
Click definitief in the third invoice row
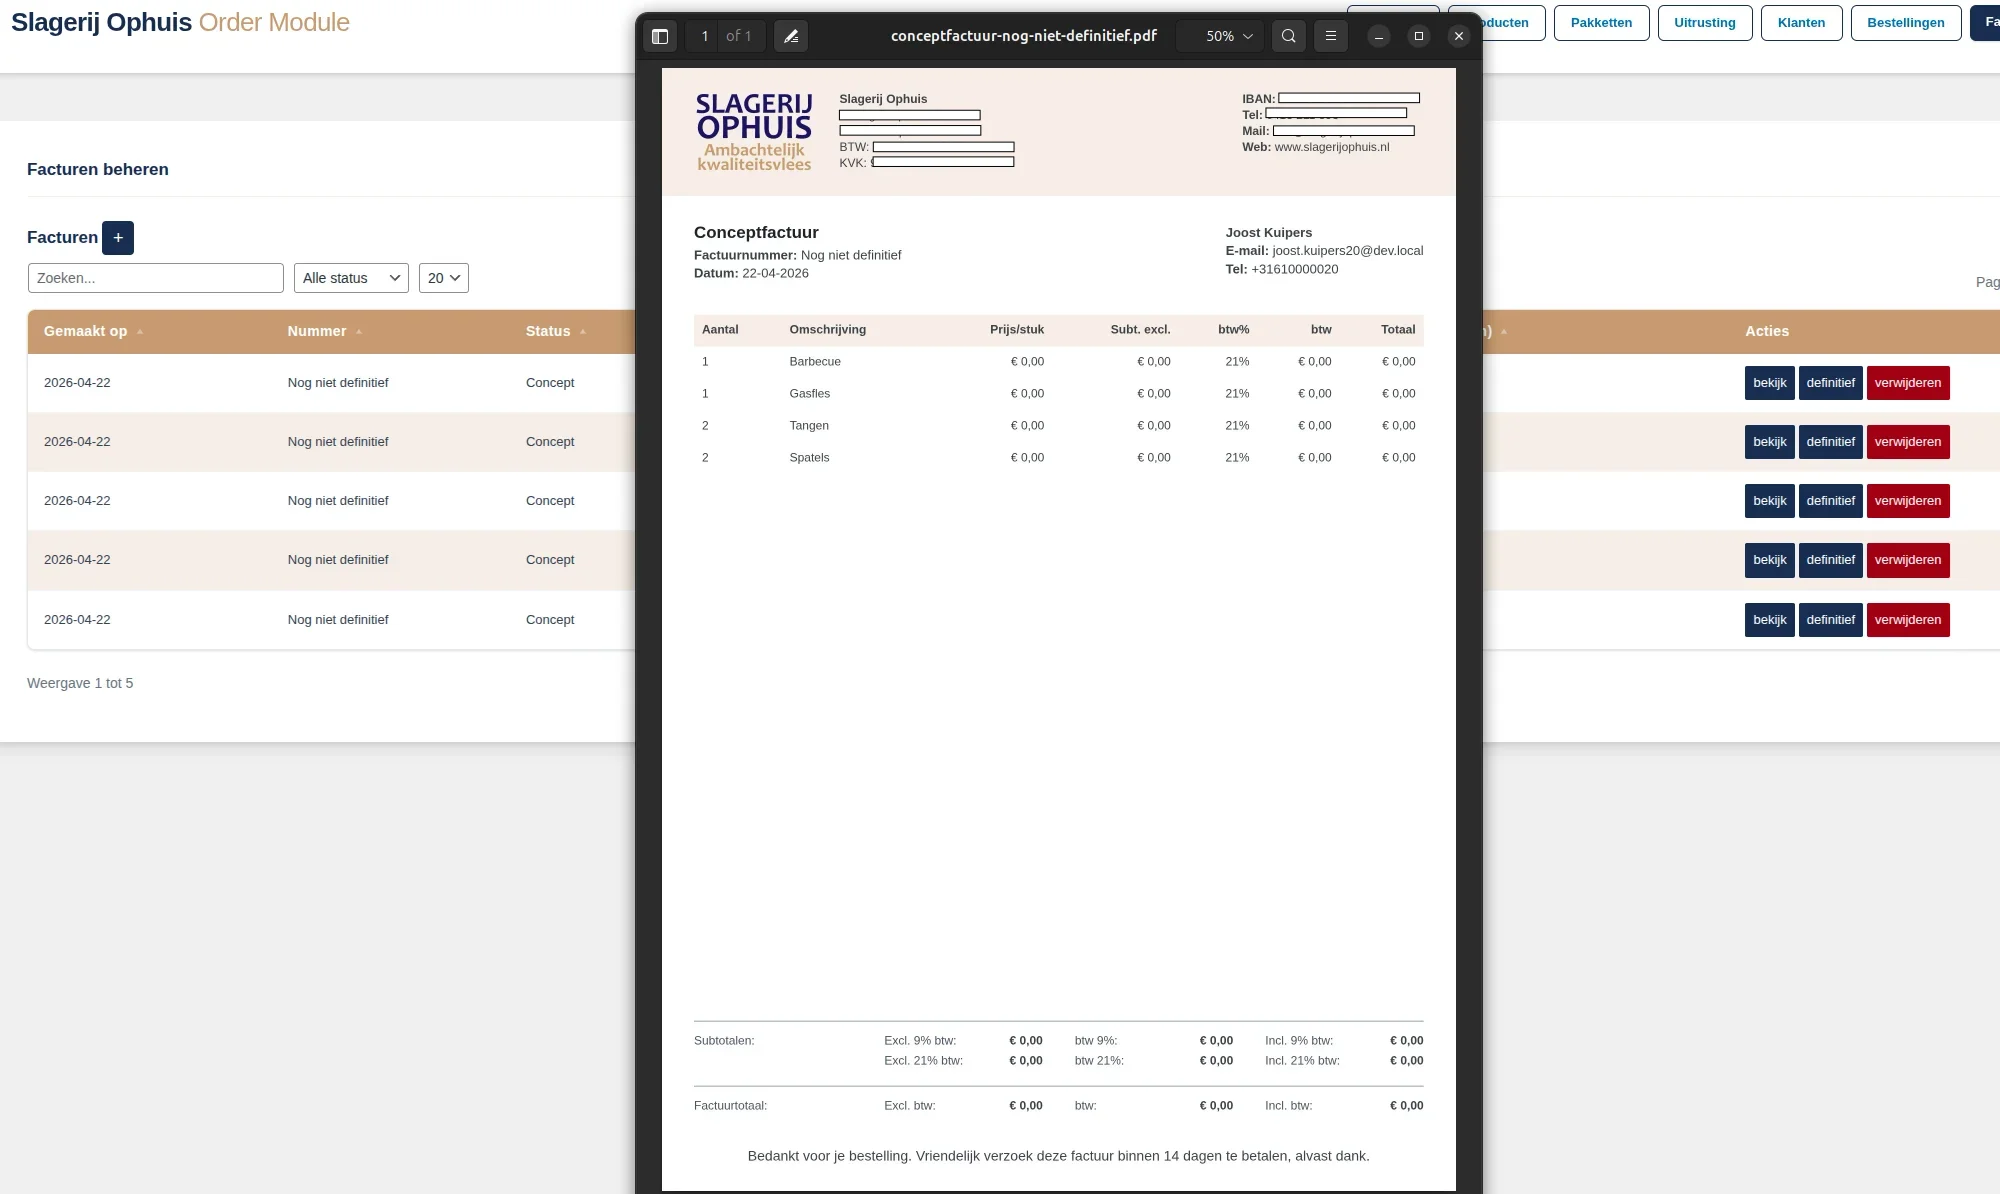tap(1830, 501)
